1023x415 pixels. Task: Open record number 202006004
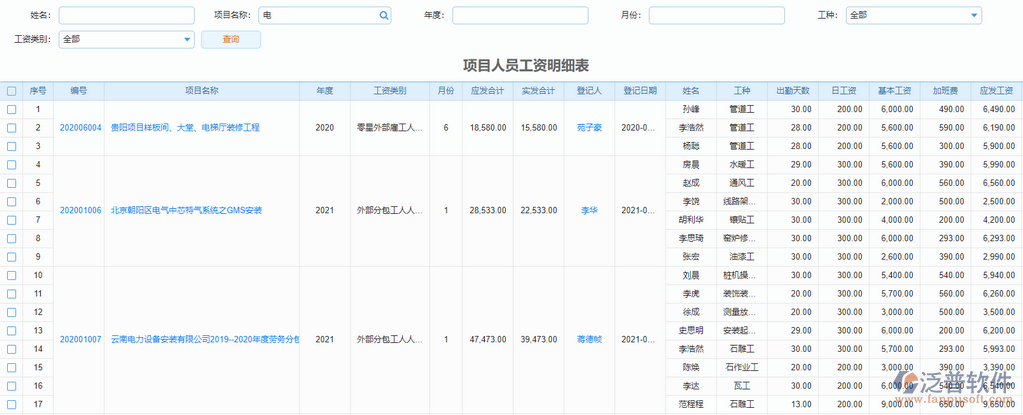click(x=80, y=128)
